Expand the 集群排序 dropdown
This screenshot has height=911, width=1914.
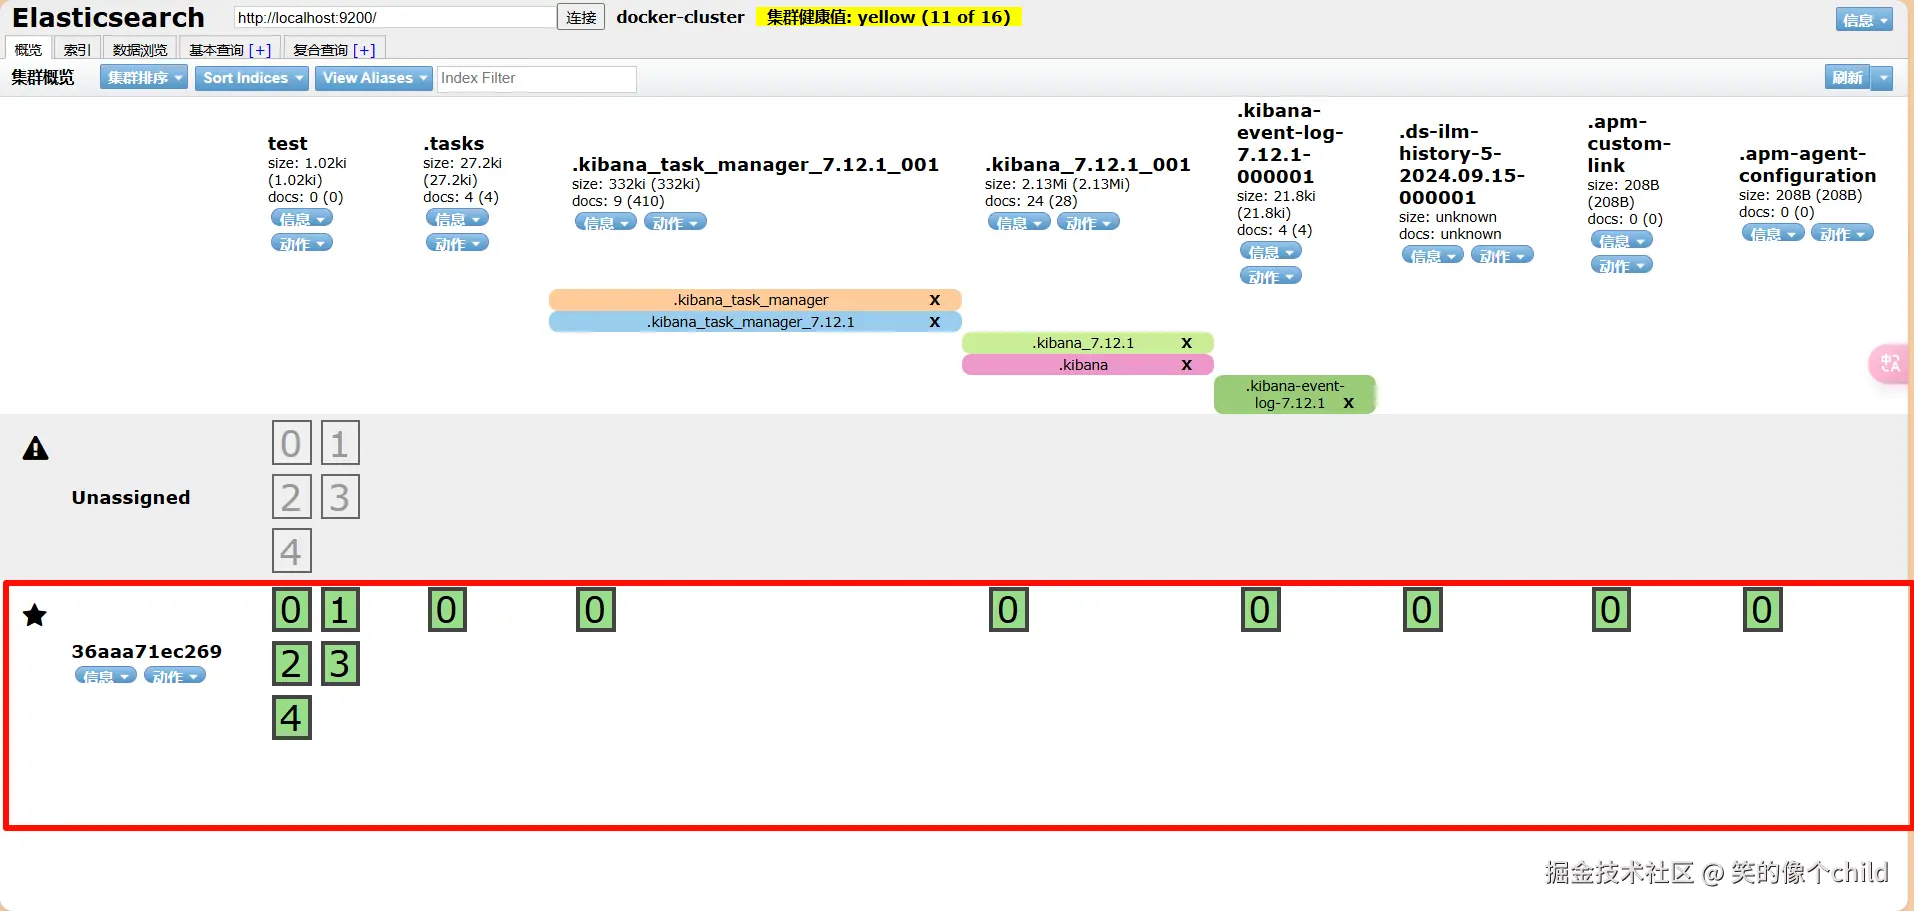coord(144,78)
